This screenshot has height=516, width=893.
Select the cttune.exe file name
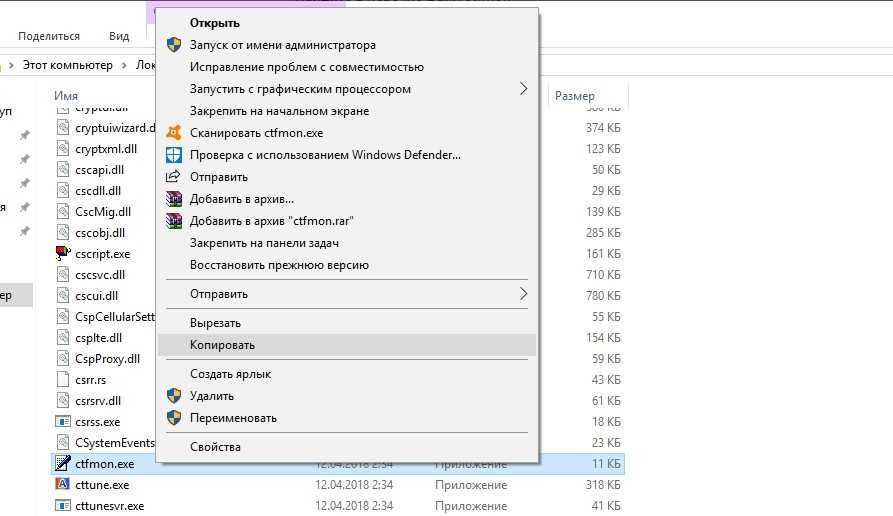102,485
